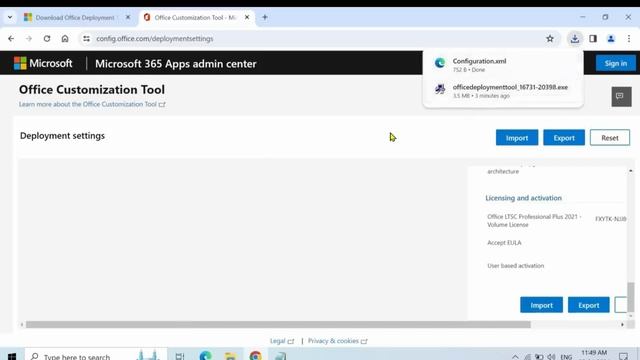640x360 pixels.
Task: Open the Chrome side panel icon
Action: 593,38
